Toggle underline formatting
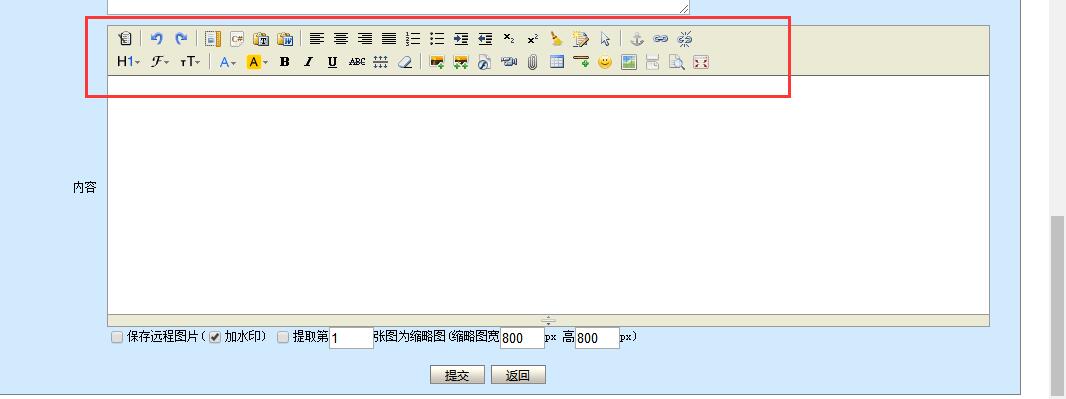1066x399 pixels. pyautogui.click(x=332, y=62)
